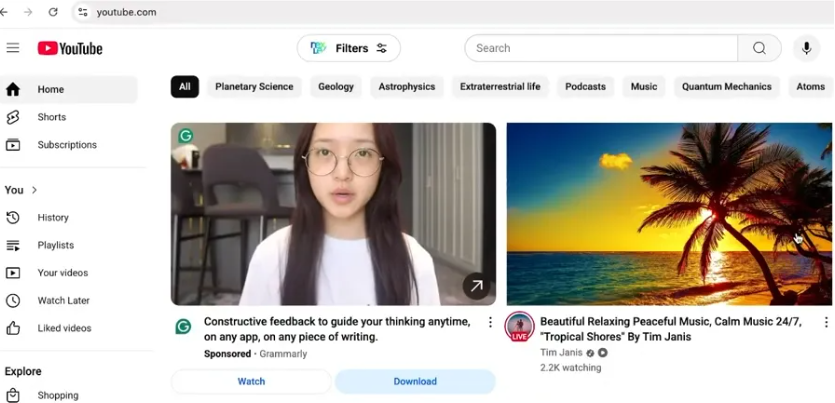Screen dimensions: 835x403
Task: Open the Home sidebar link
Action: click(x=69, y=89)
